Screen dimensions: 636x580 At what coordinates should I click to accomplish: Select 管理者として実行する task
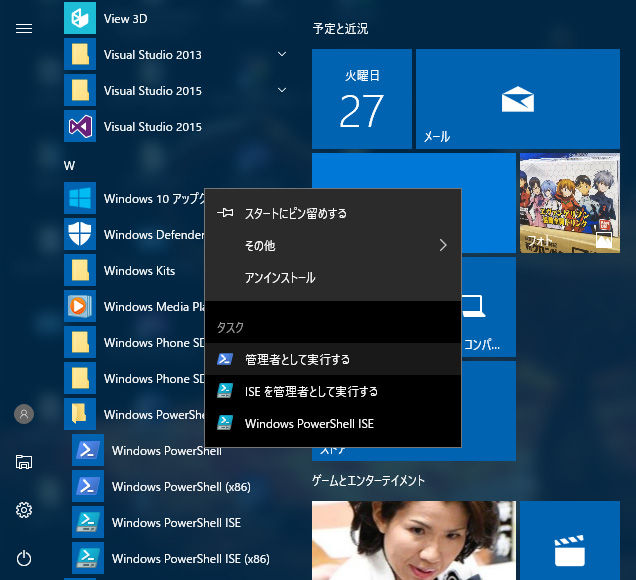[333, 359]
